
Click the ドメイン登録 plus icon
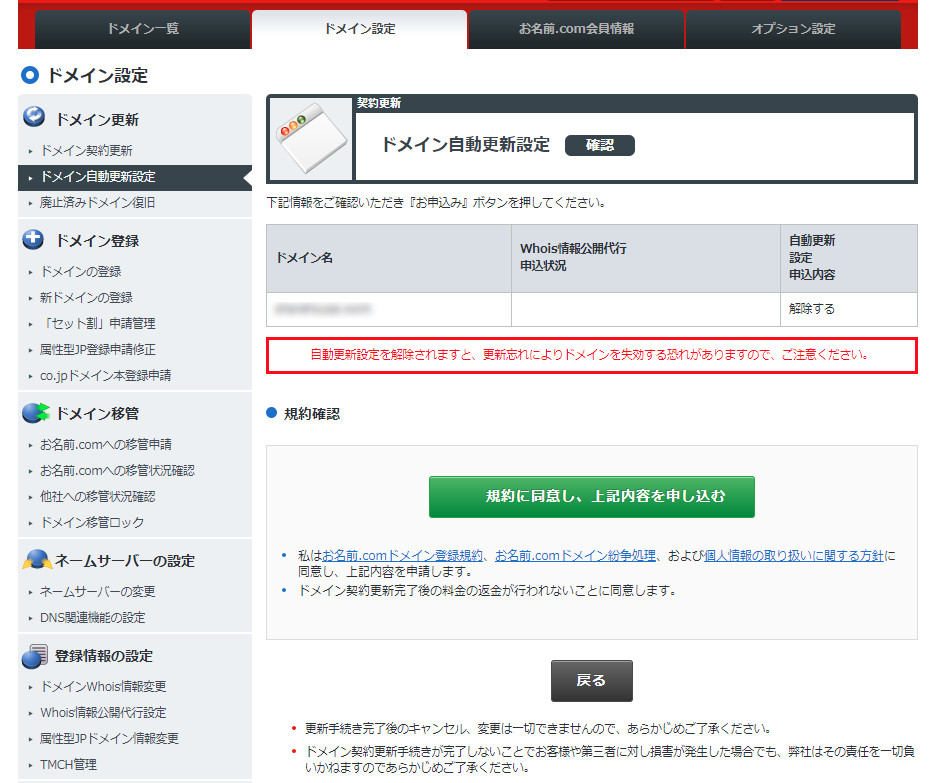[x=34, y=240]
